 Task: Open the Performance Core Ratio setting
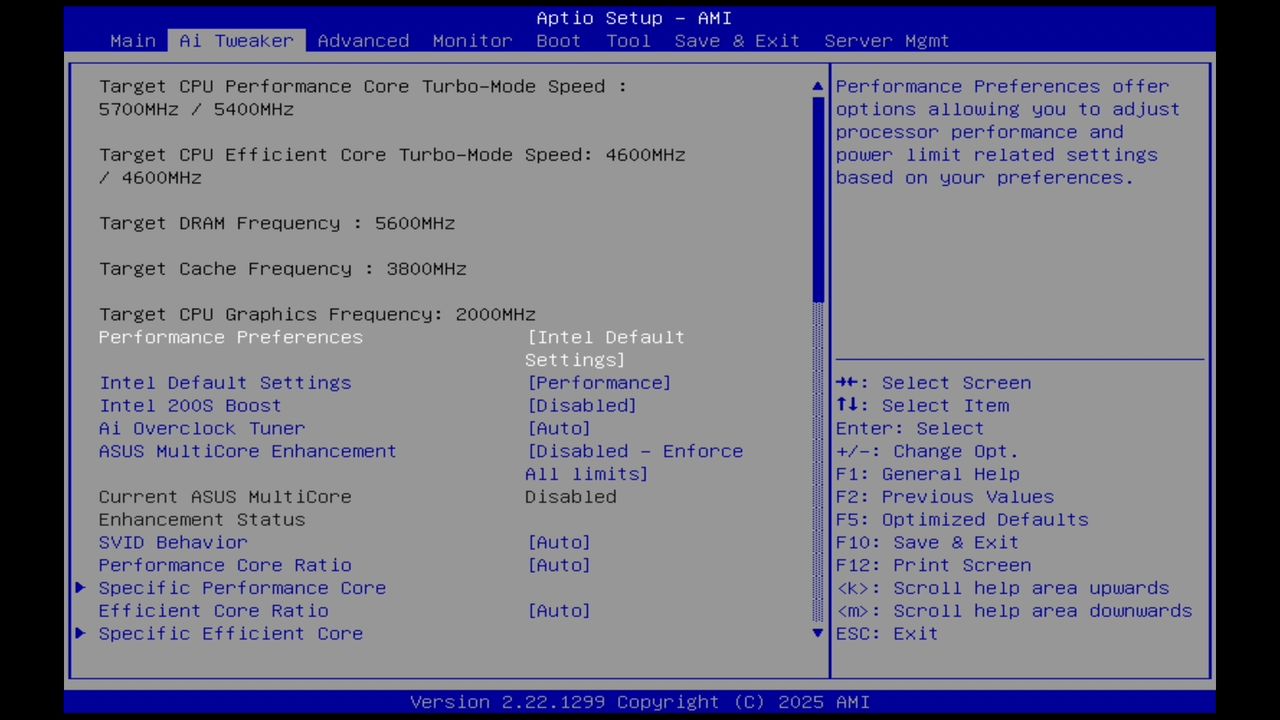point(225,565)
